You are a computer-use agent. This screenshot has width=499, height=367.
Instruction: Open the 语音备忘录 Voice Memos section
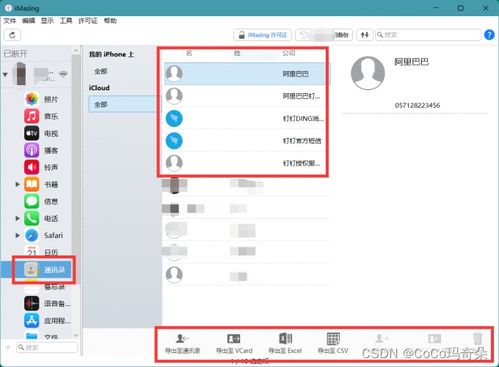[x=47, y=303]
